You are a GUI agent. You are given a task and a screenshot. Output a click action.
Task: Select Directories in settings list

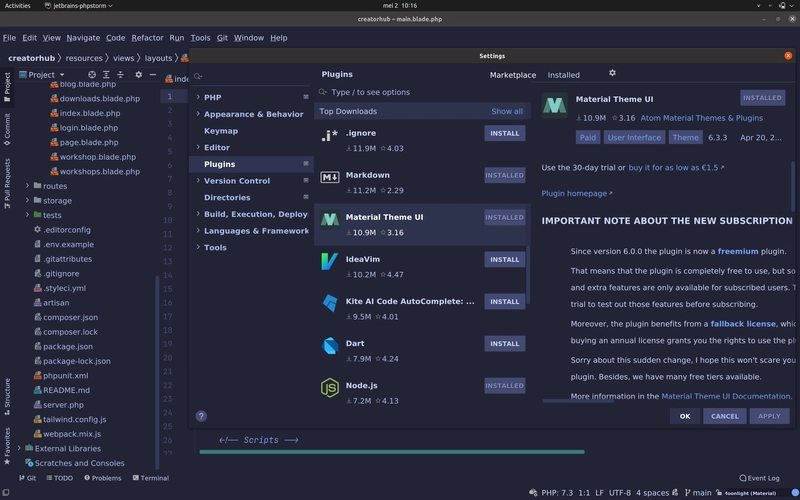point(227,197)
